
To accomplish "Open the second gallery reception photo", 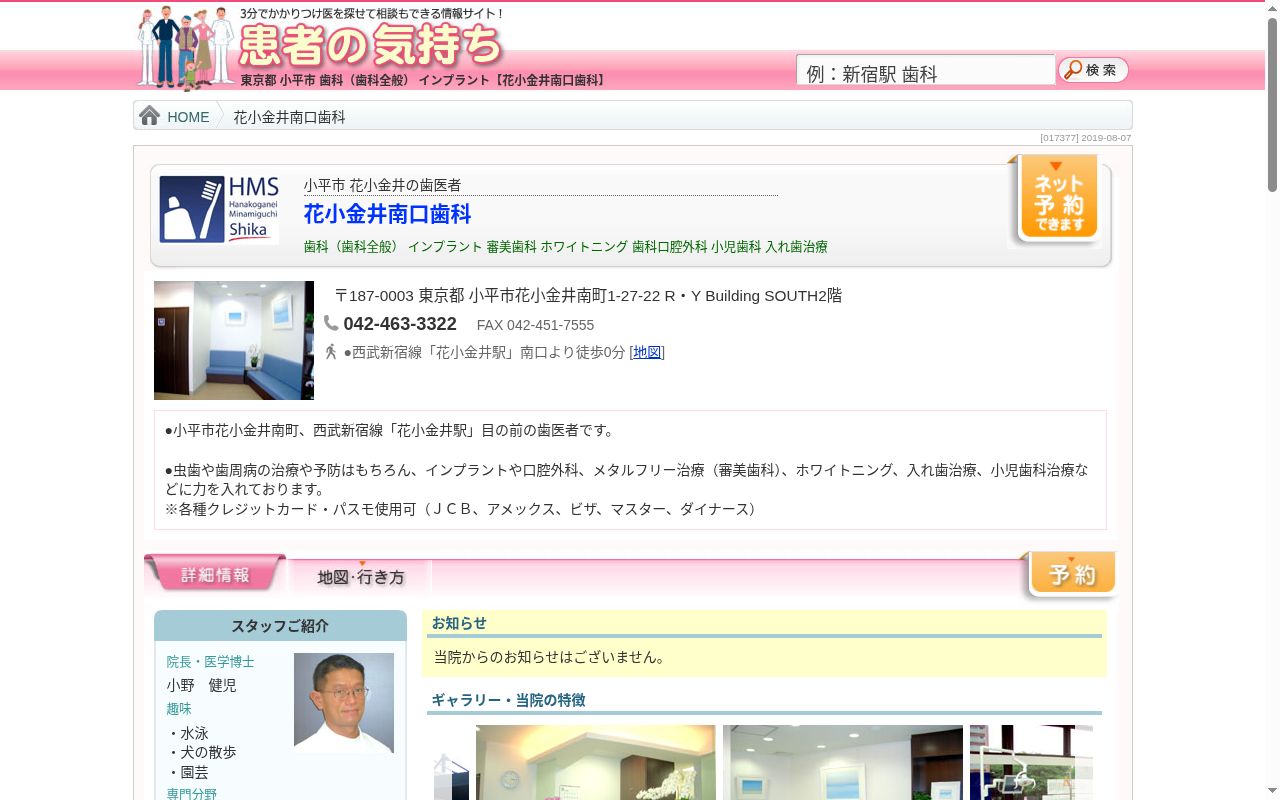I will click(843, 762).
